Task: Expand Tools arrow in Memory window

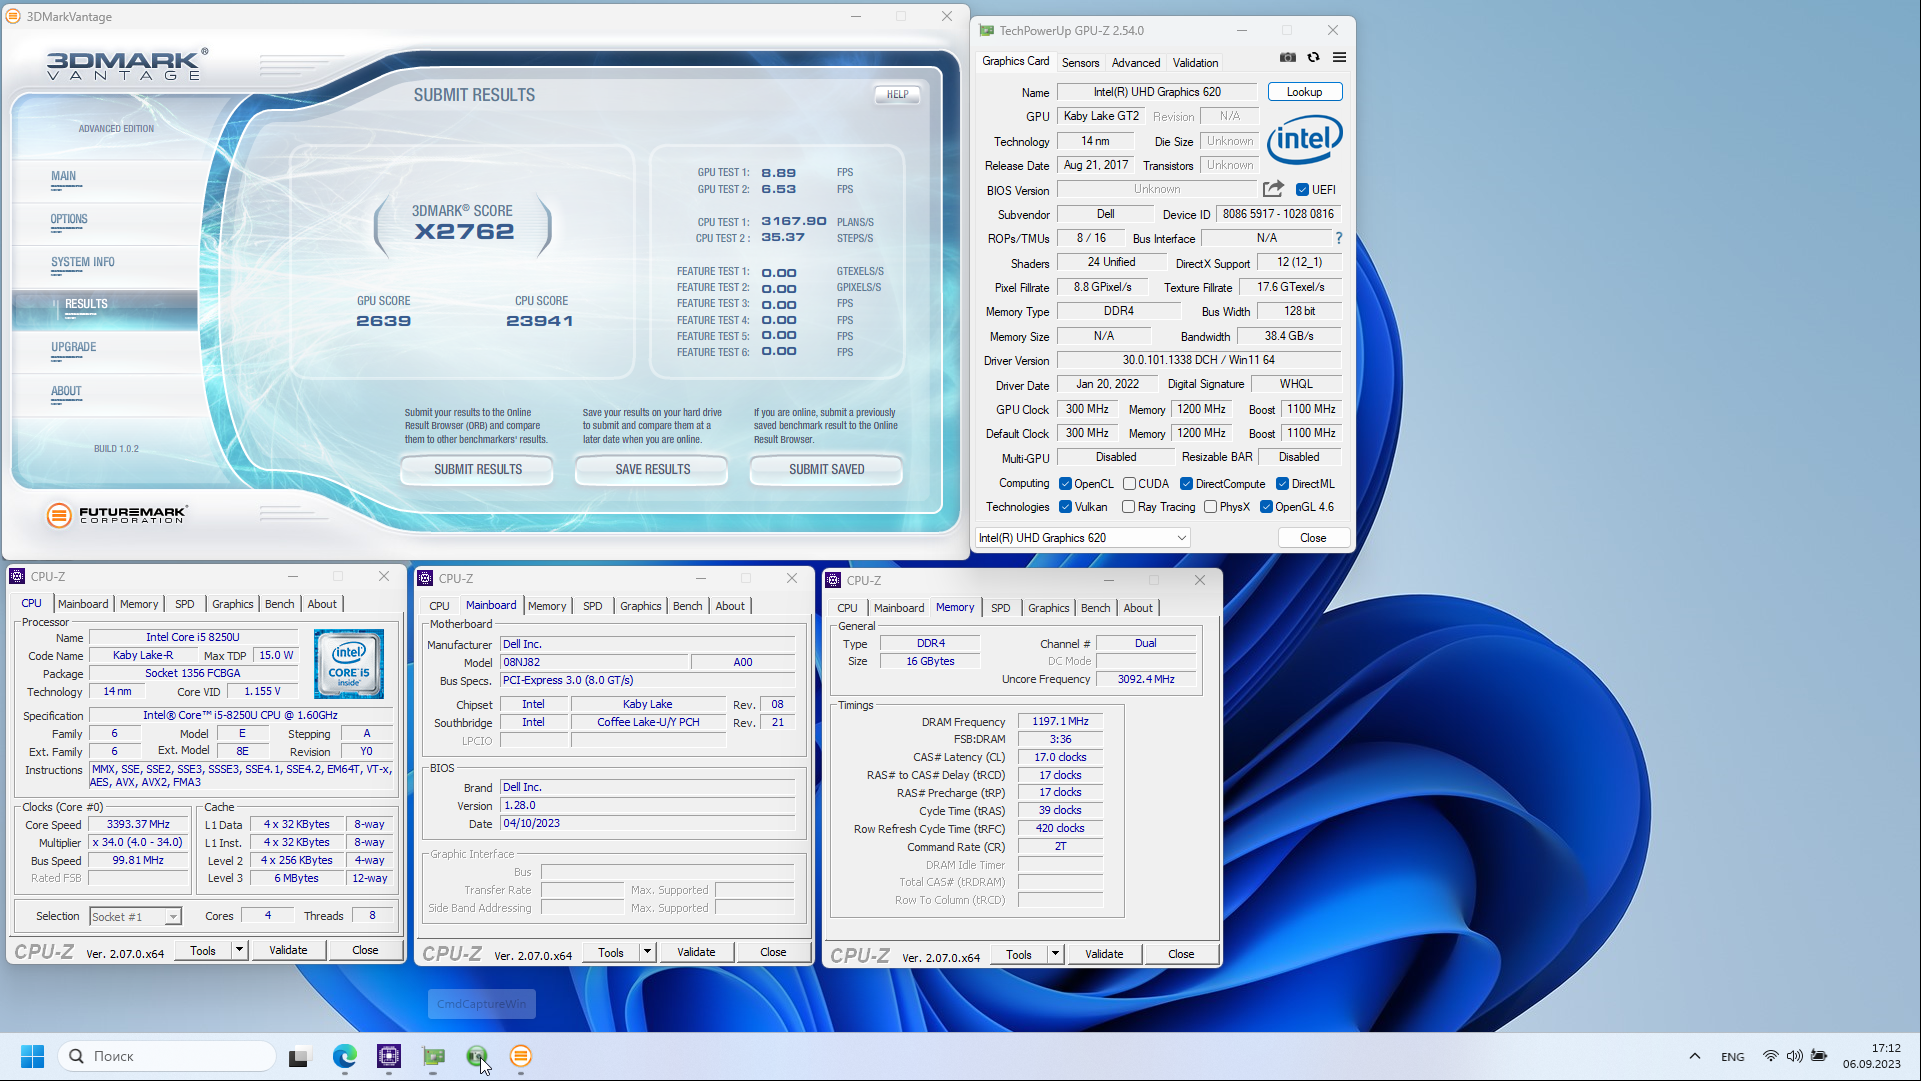Action: tap(1055, 954)
